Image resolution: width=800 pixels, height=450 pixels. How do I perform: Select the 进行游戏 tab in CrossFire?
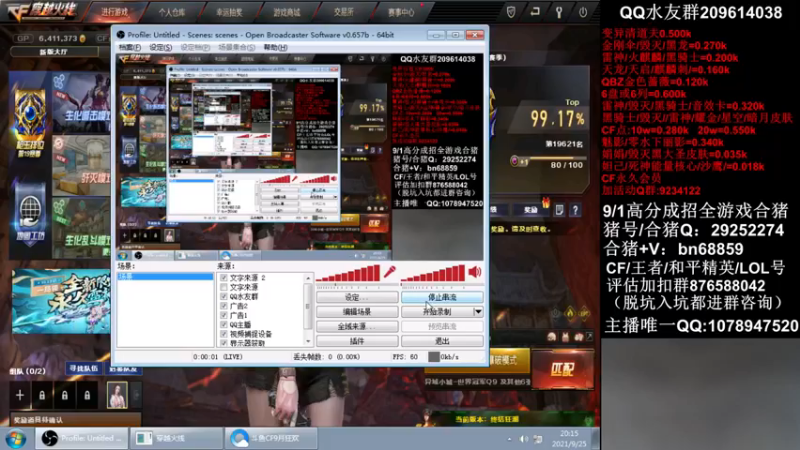(114, 12)
